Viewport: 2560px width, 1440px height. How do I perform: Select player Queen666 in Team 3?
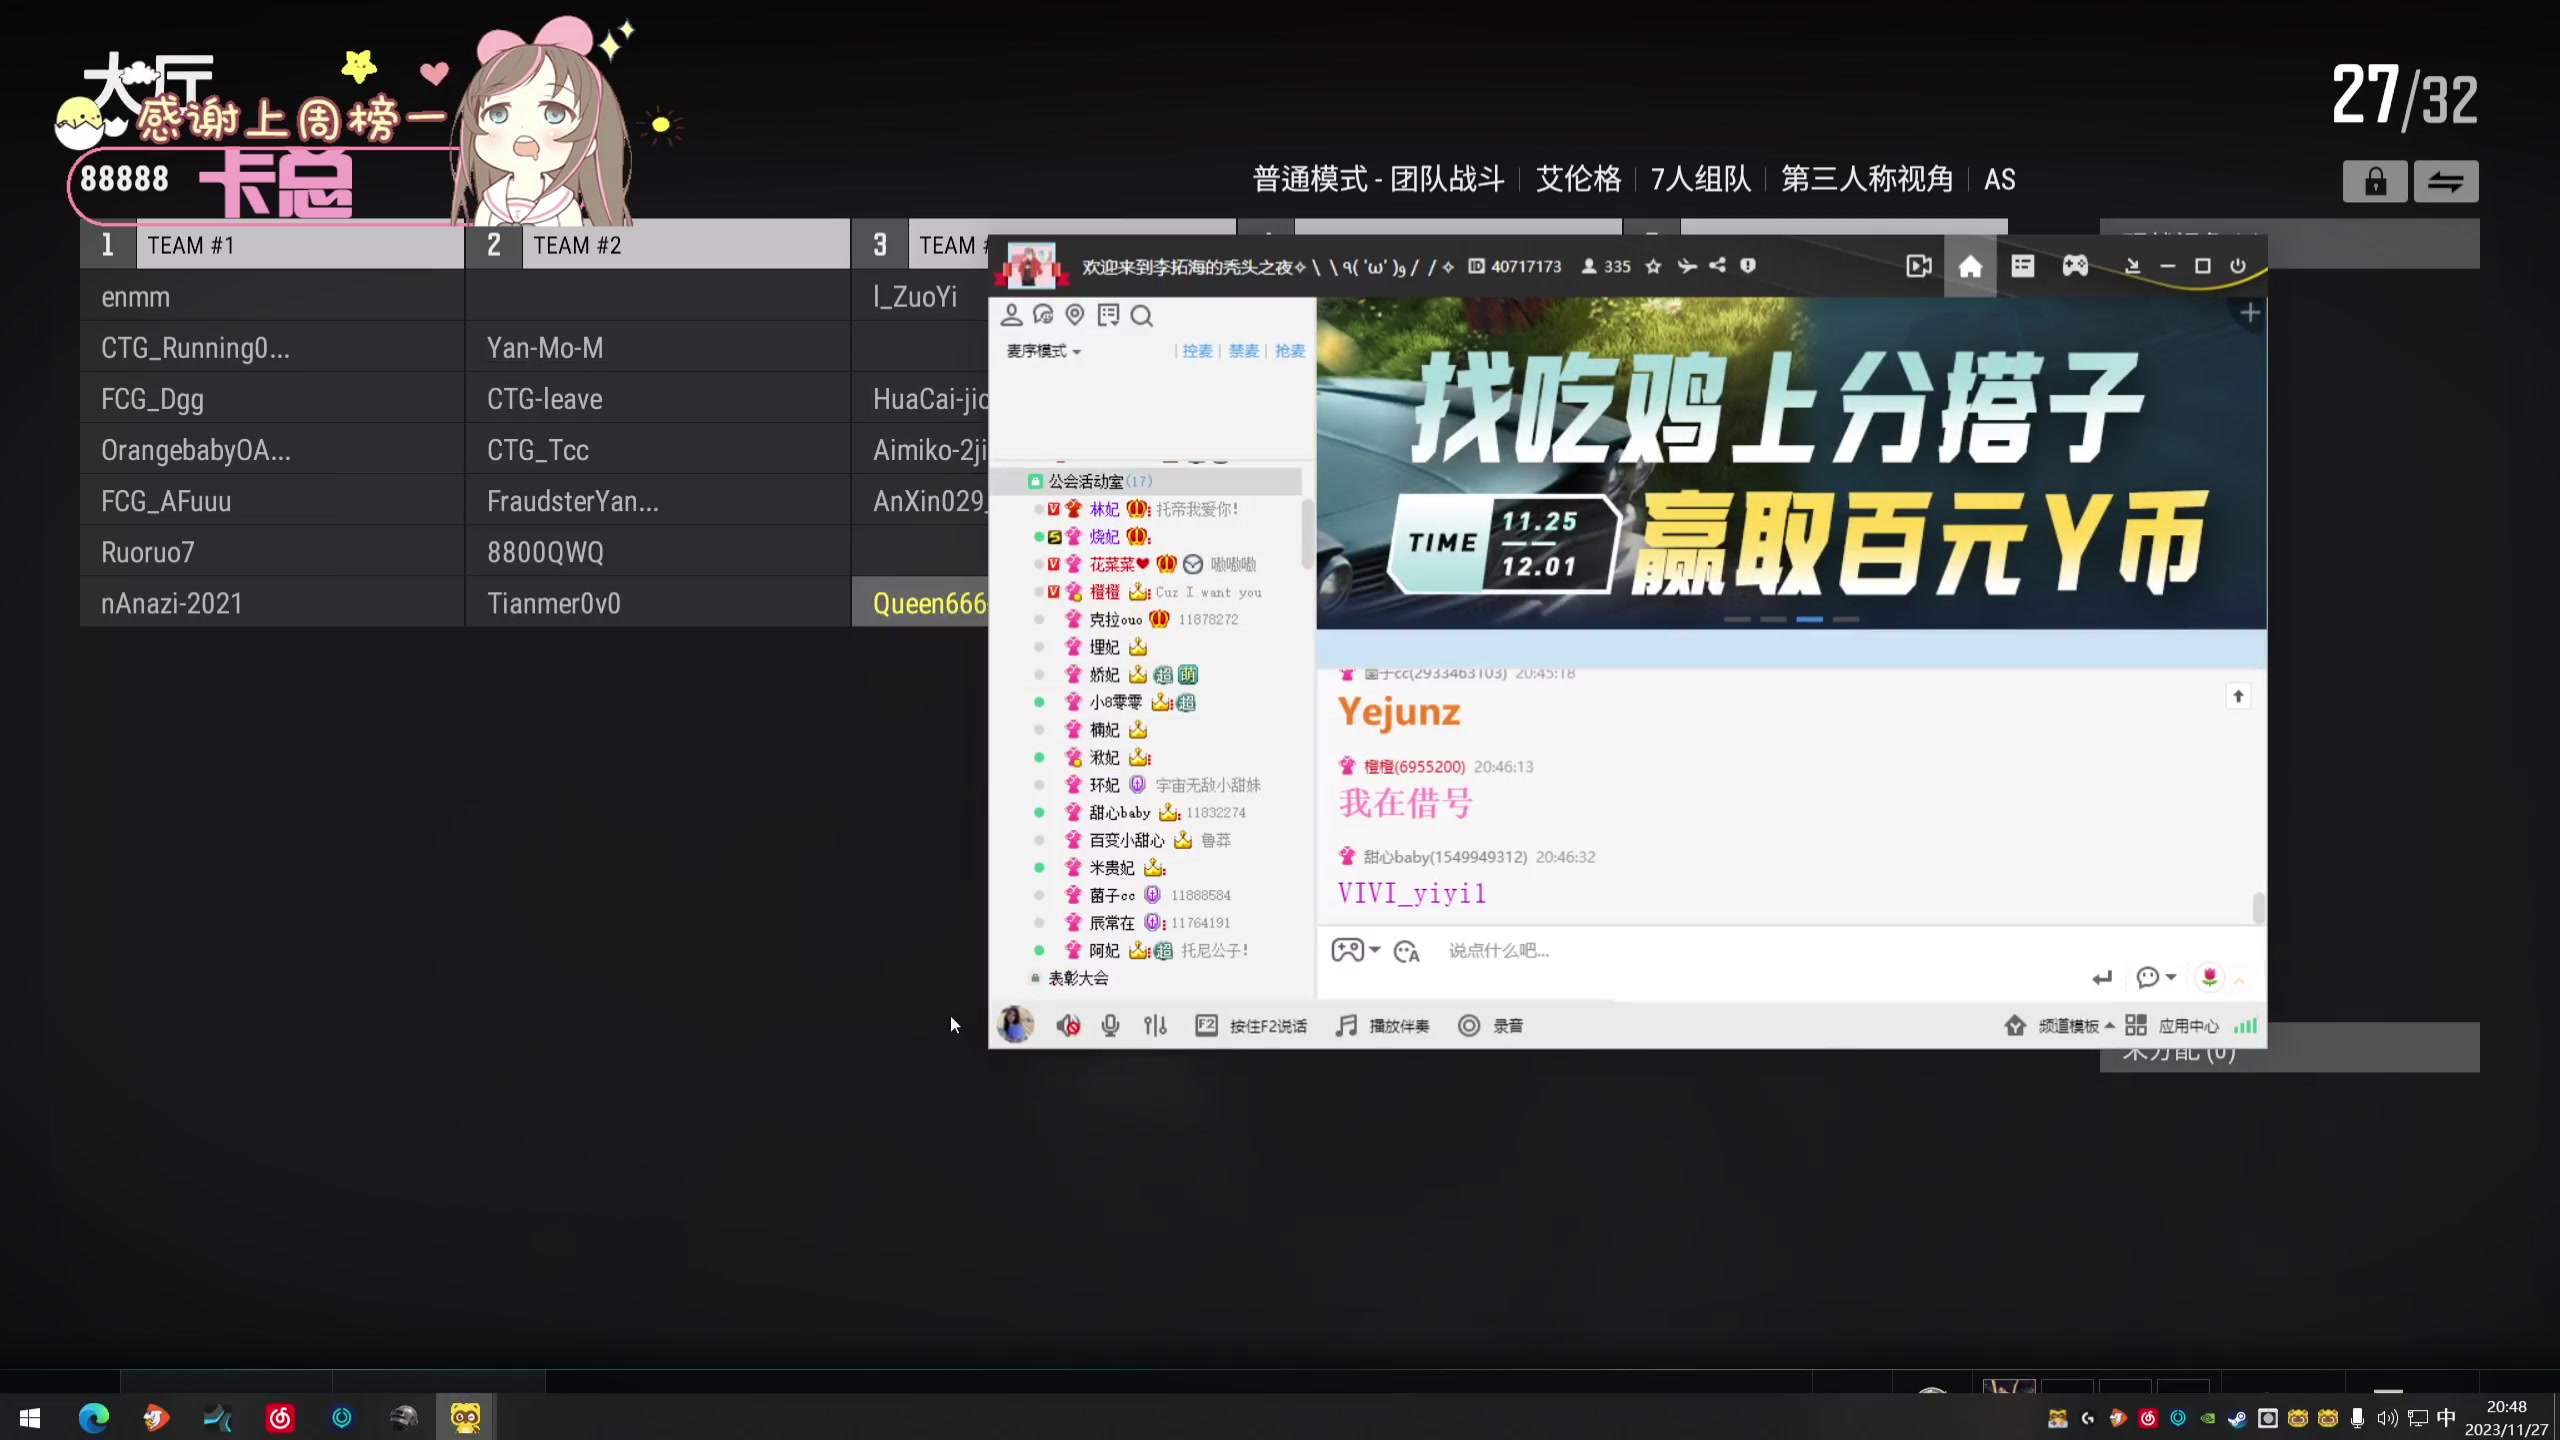[x=920, y=603]
